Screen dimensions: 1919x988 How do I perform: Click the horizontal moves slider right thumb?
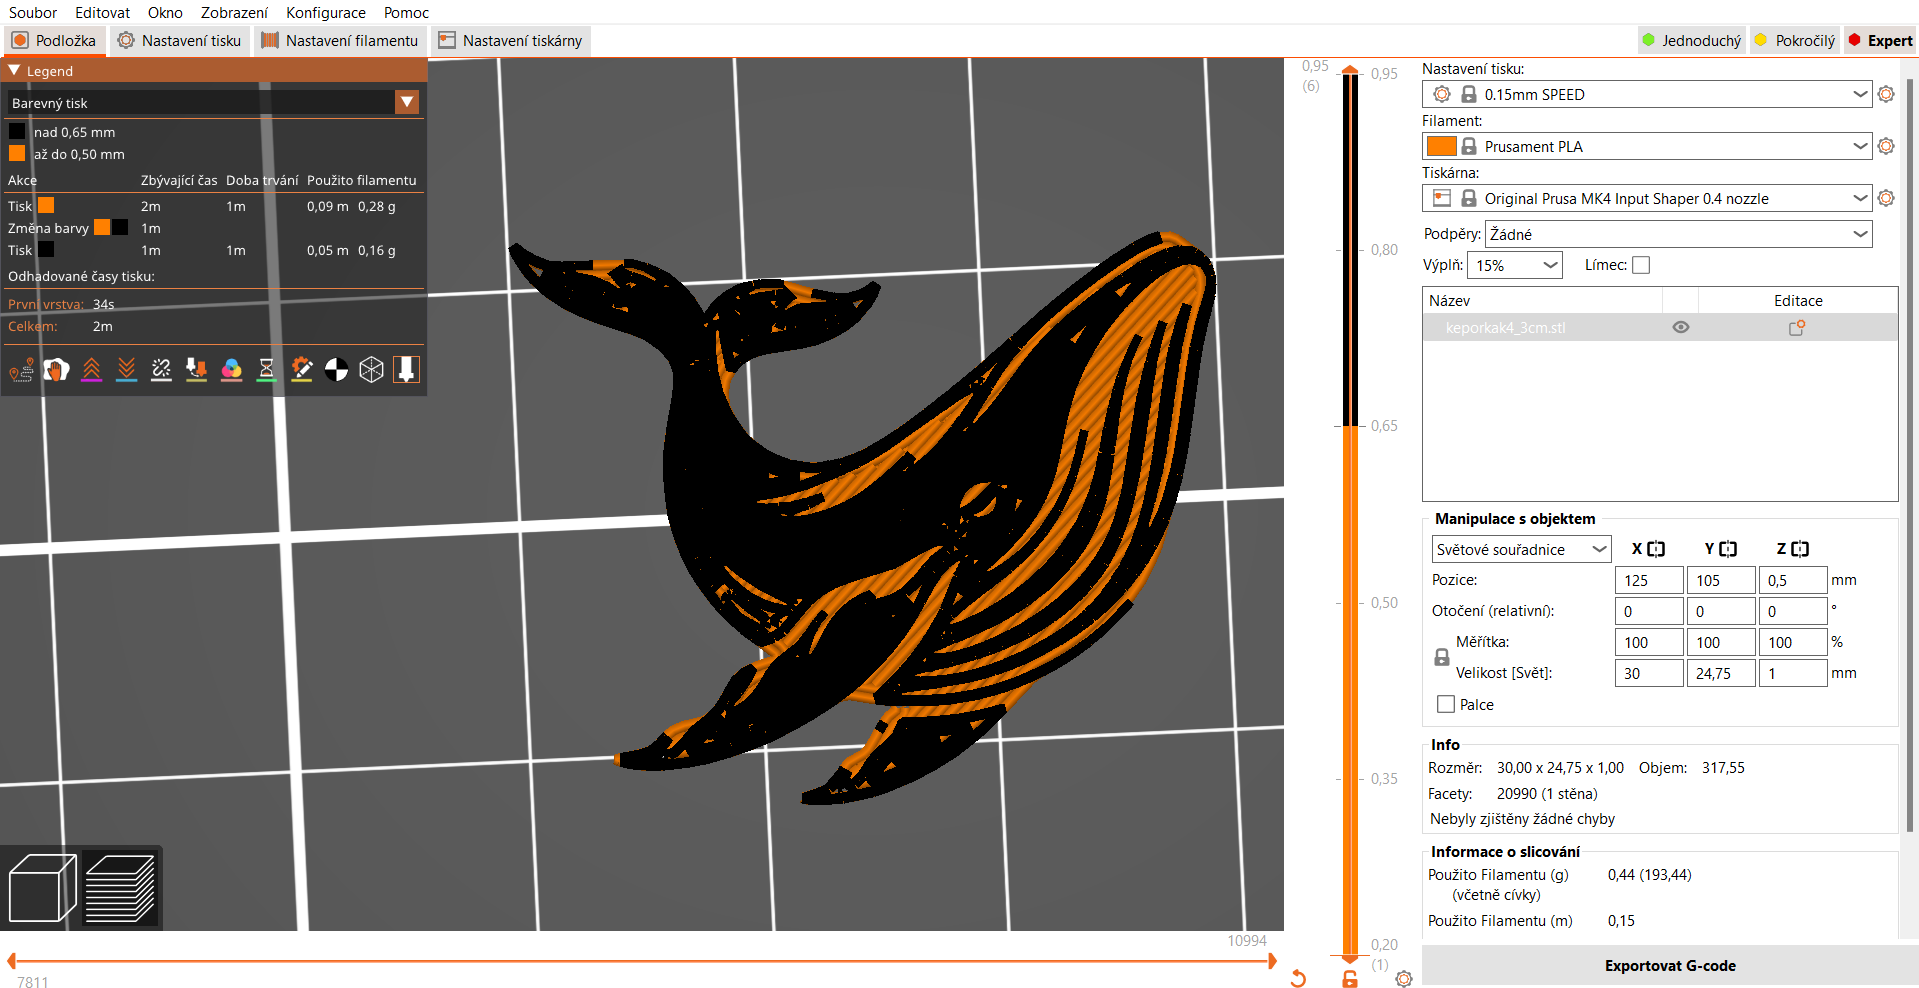point(1272,961)
